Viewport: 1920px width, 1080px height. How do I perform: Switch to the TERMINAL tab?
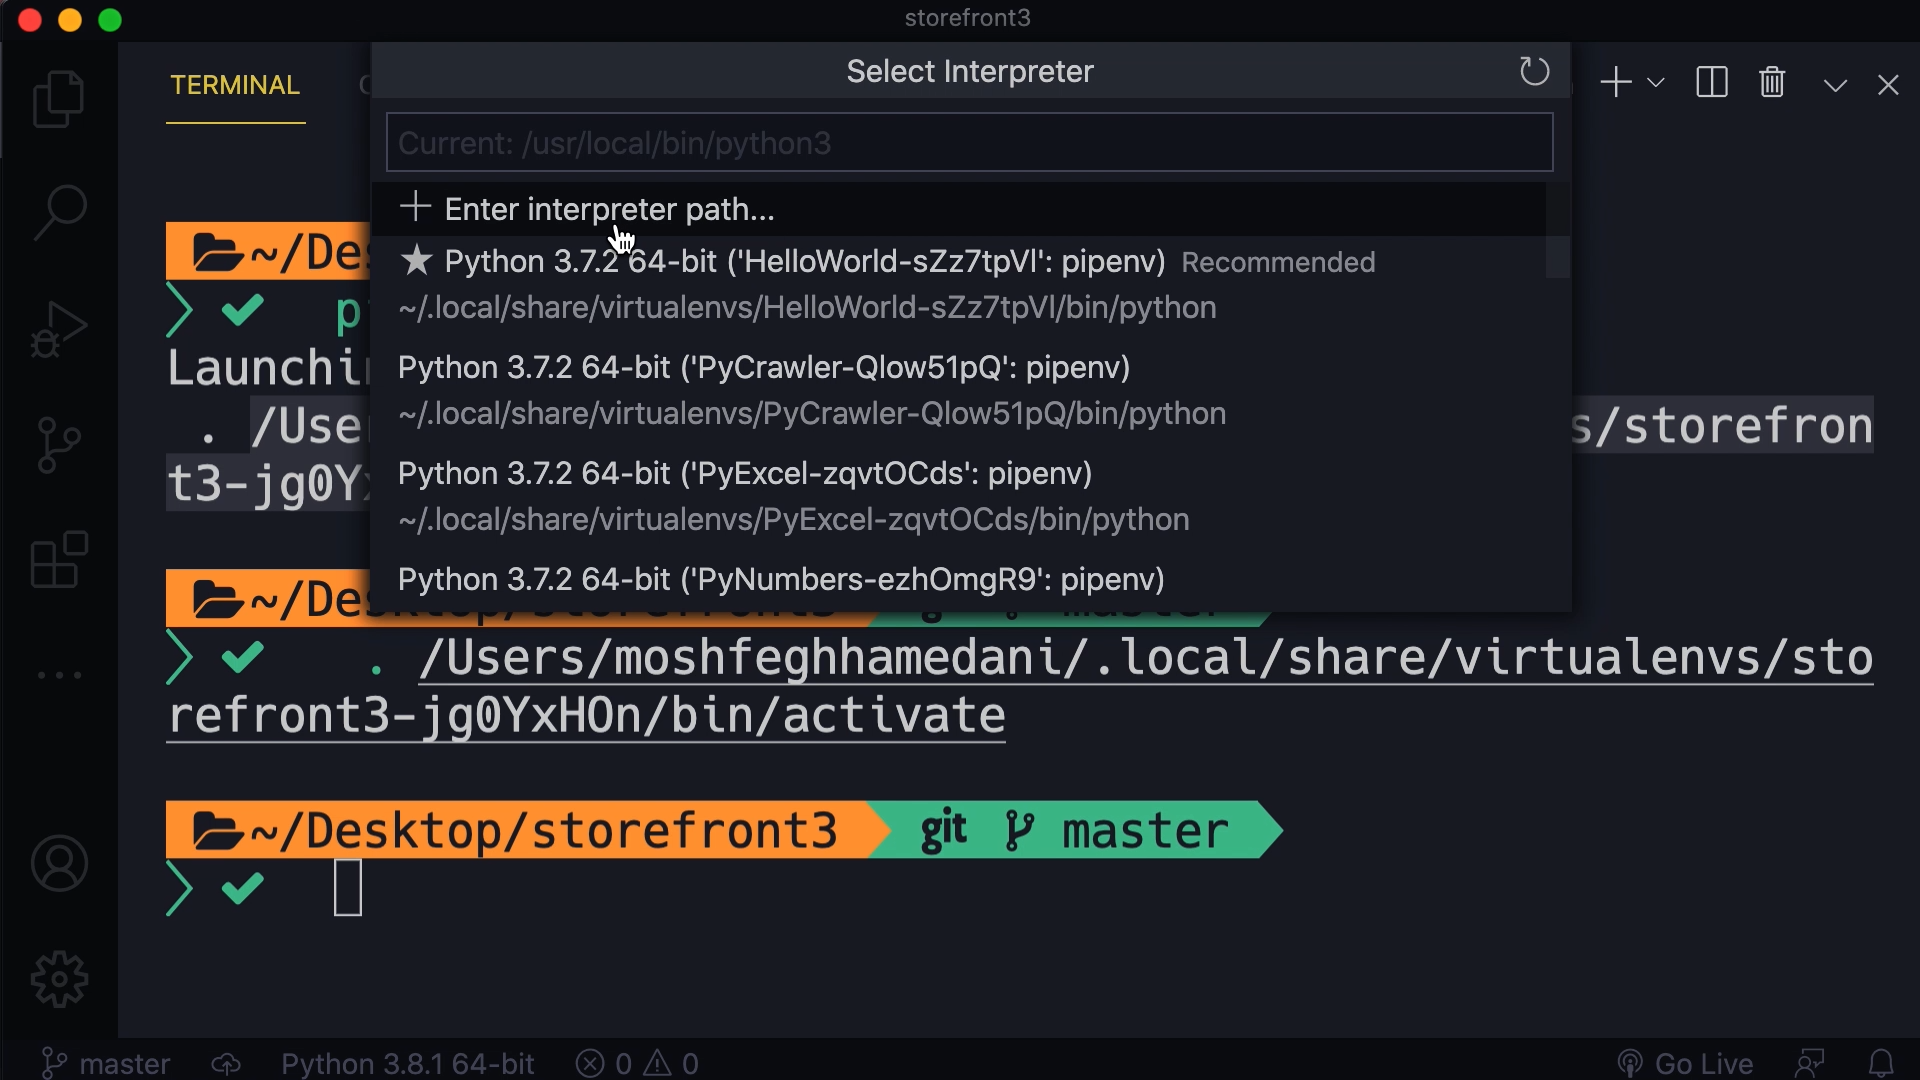(x=234, y=85)
